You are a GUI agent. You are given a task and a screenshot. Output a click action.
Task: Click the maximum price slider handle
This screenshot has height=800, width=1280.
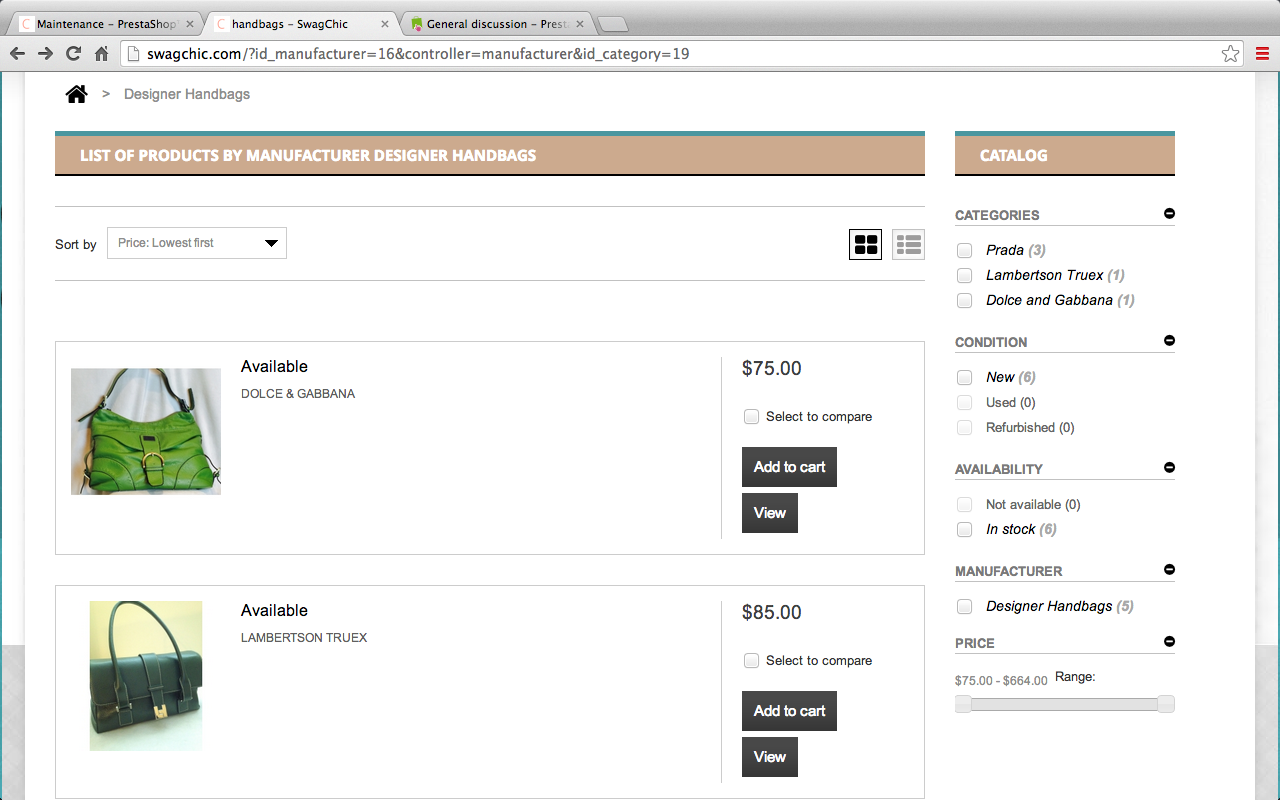pyautogui.click(x=1166, y=704)
